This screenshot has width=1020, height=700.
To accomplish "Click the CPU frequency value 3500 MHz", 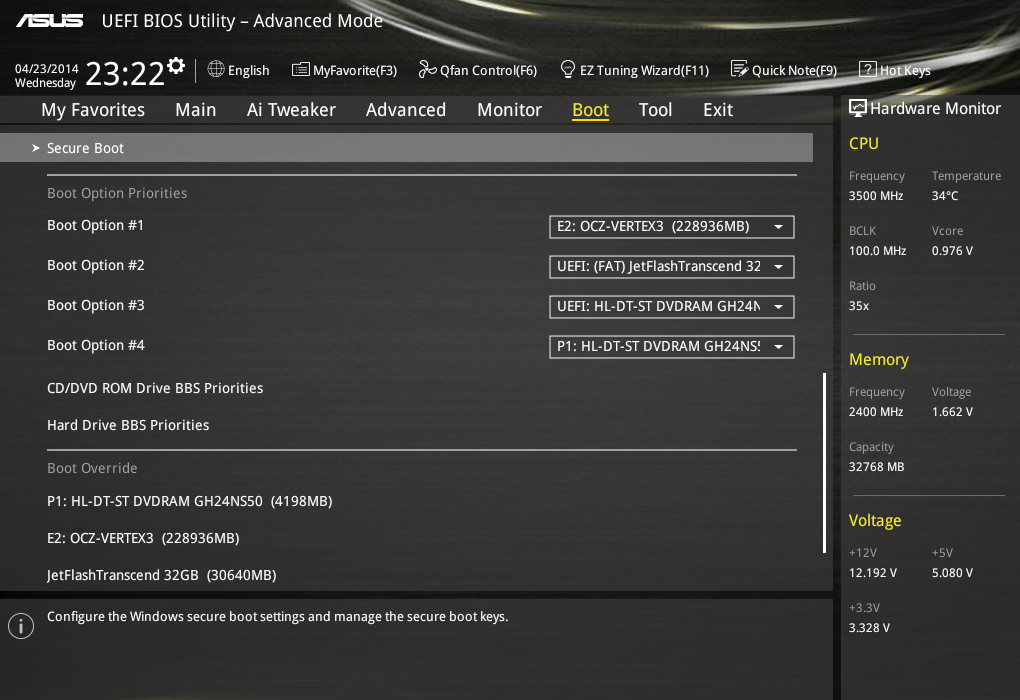I will coord(876,196).
